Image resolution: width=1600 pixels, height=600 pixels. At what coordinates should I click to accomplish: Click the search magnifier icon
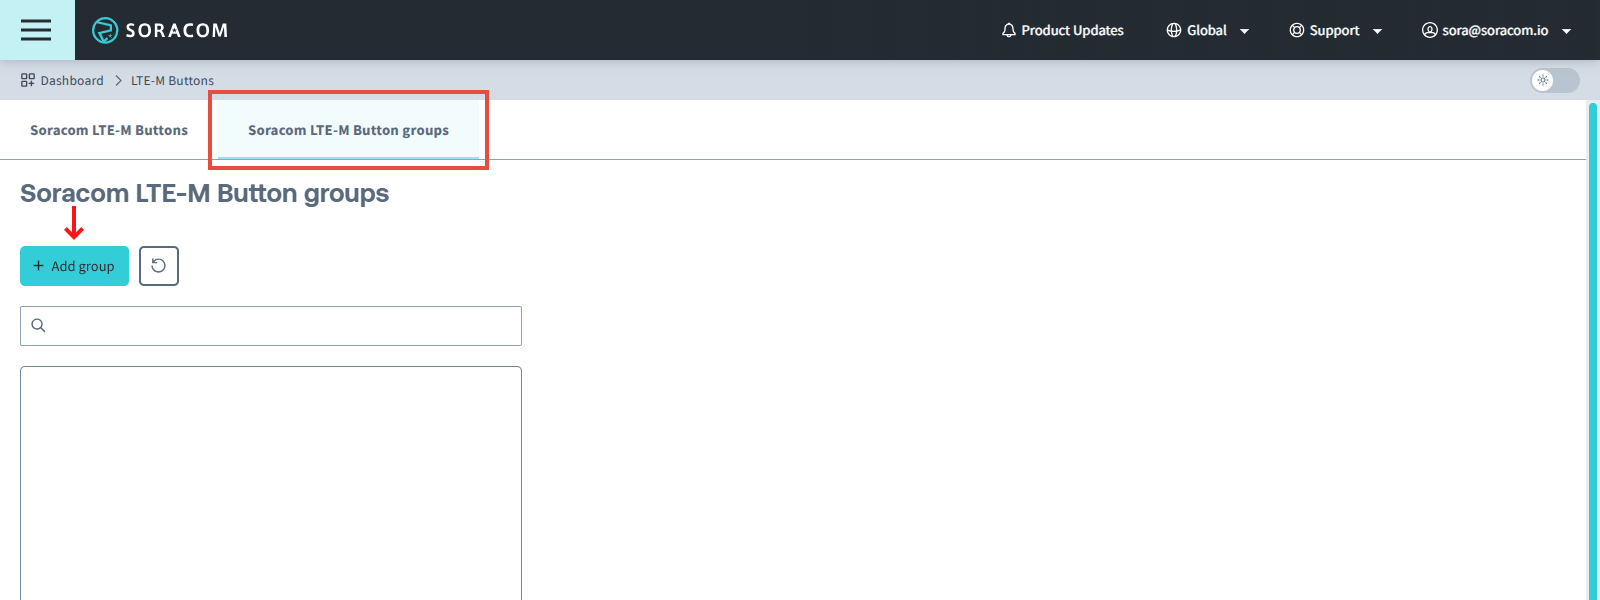pos(39,326)
